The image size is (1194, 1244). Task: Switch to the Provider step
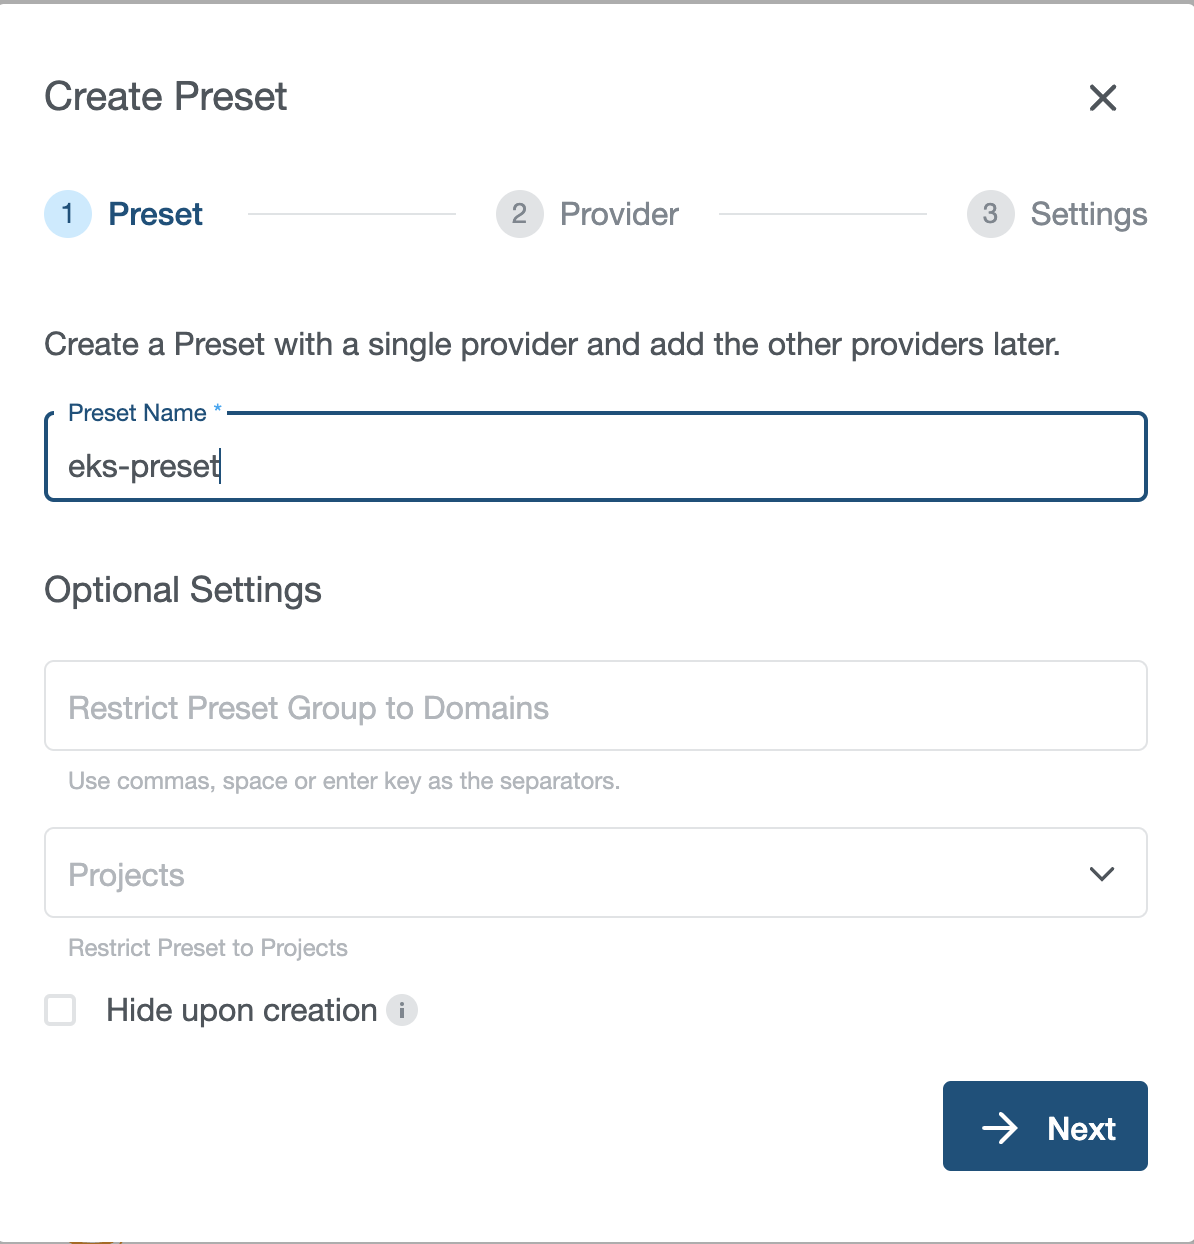click(x=618, y=214)
